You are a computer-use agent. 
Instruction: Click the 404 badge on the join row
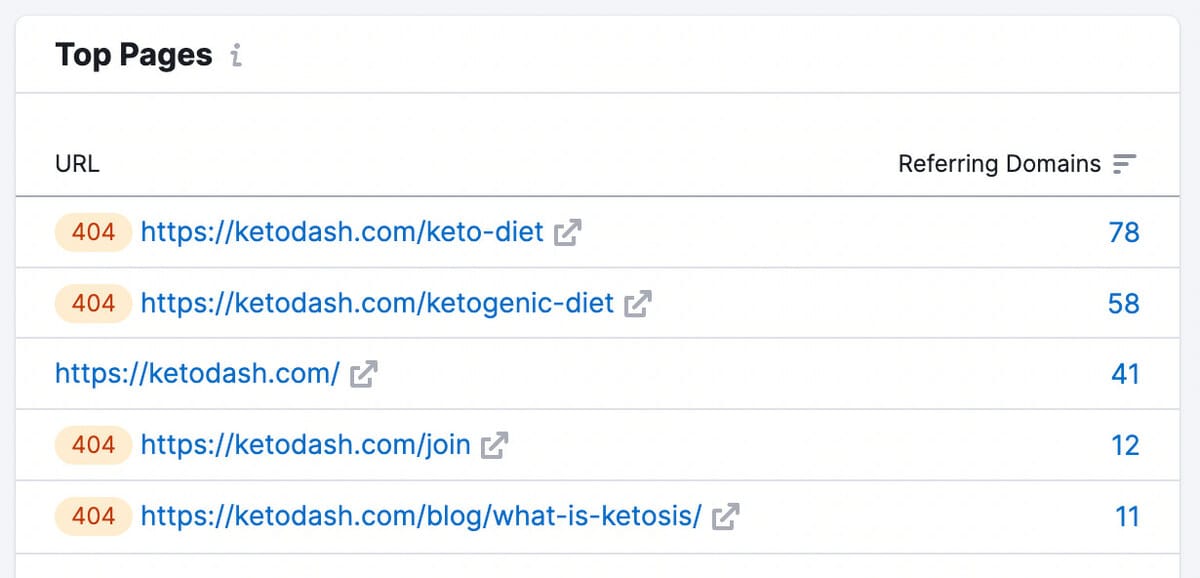coord(93,445)
